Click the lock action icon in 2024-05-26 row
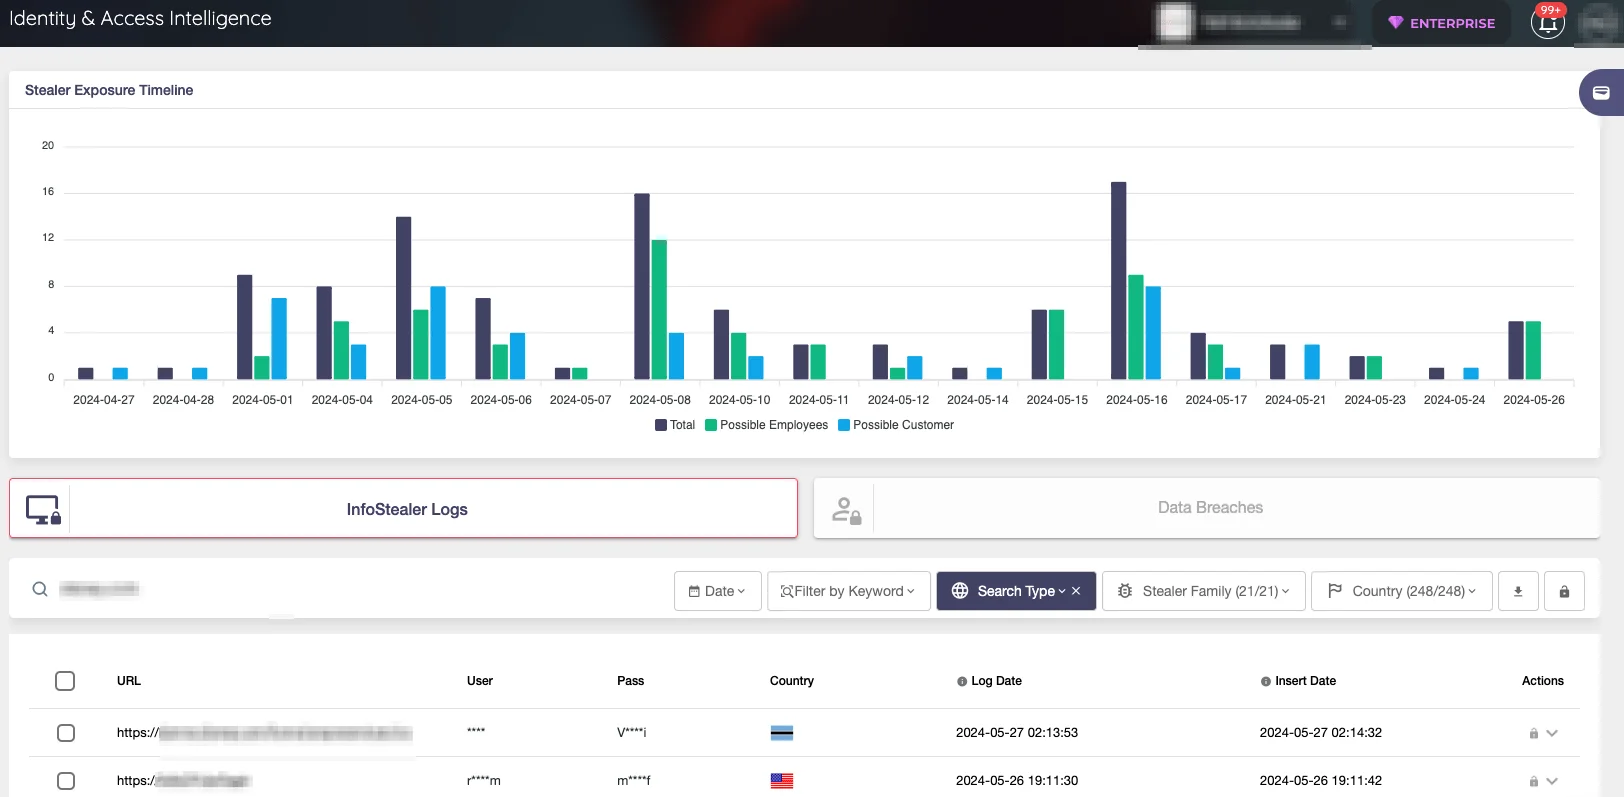 [x=1533, y=782]
